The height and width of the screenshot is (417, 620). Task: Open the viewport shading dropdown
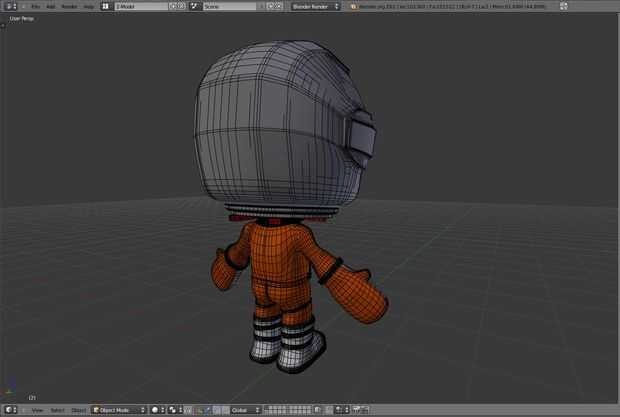(158, 410)
